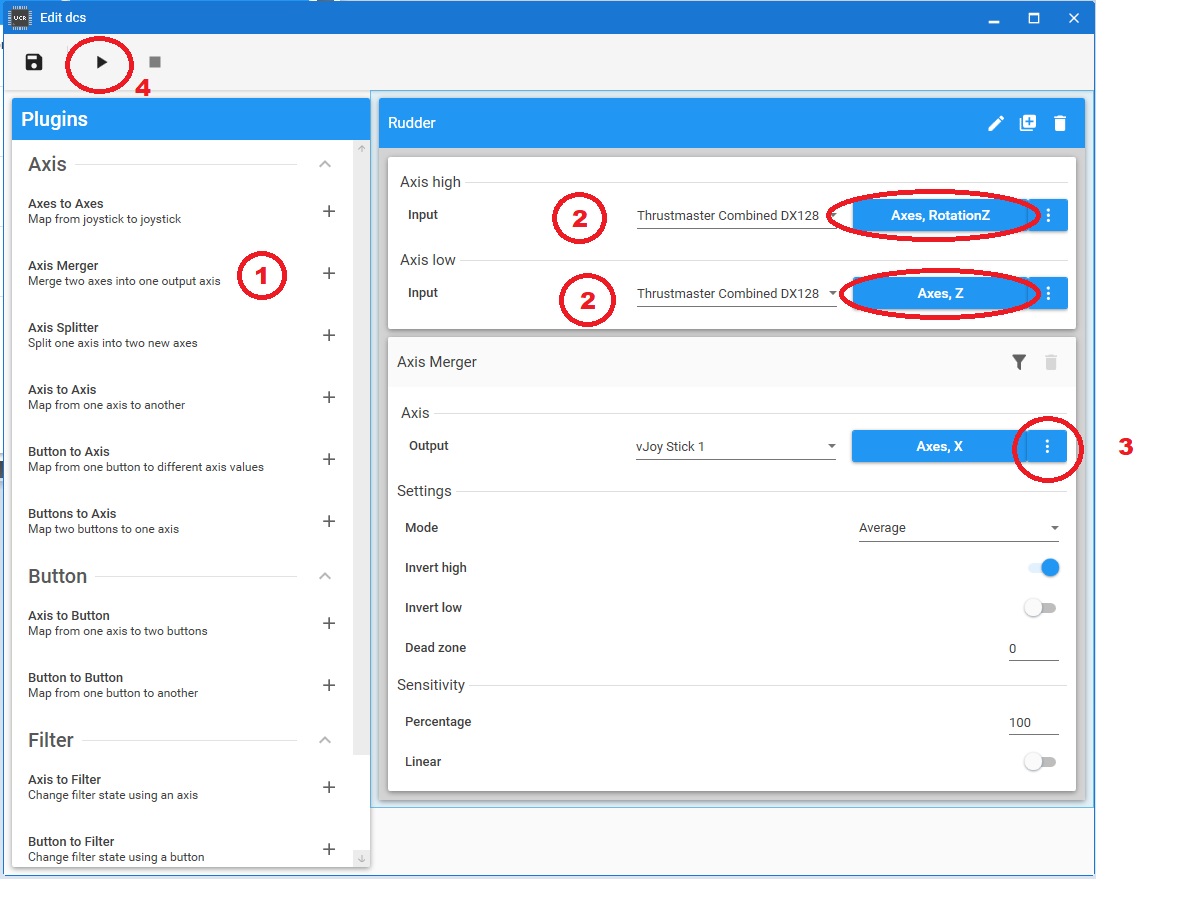Start the profile with the play button

[101, 62]
